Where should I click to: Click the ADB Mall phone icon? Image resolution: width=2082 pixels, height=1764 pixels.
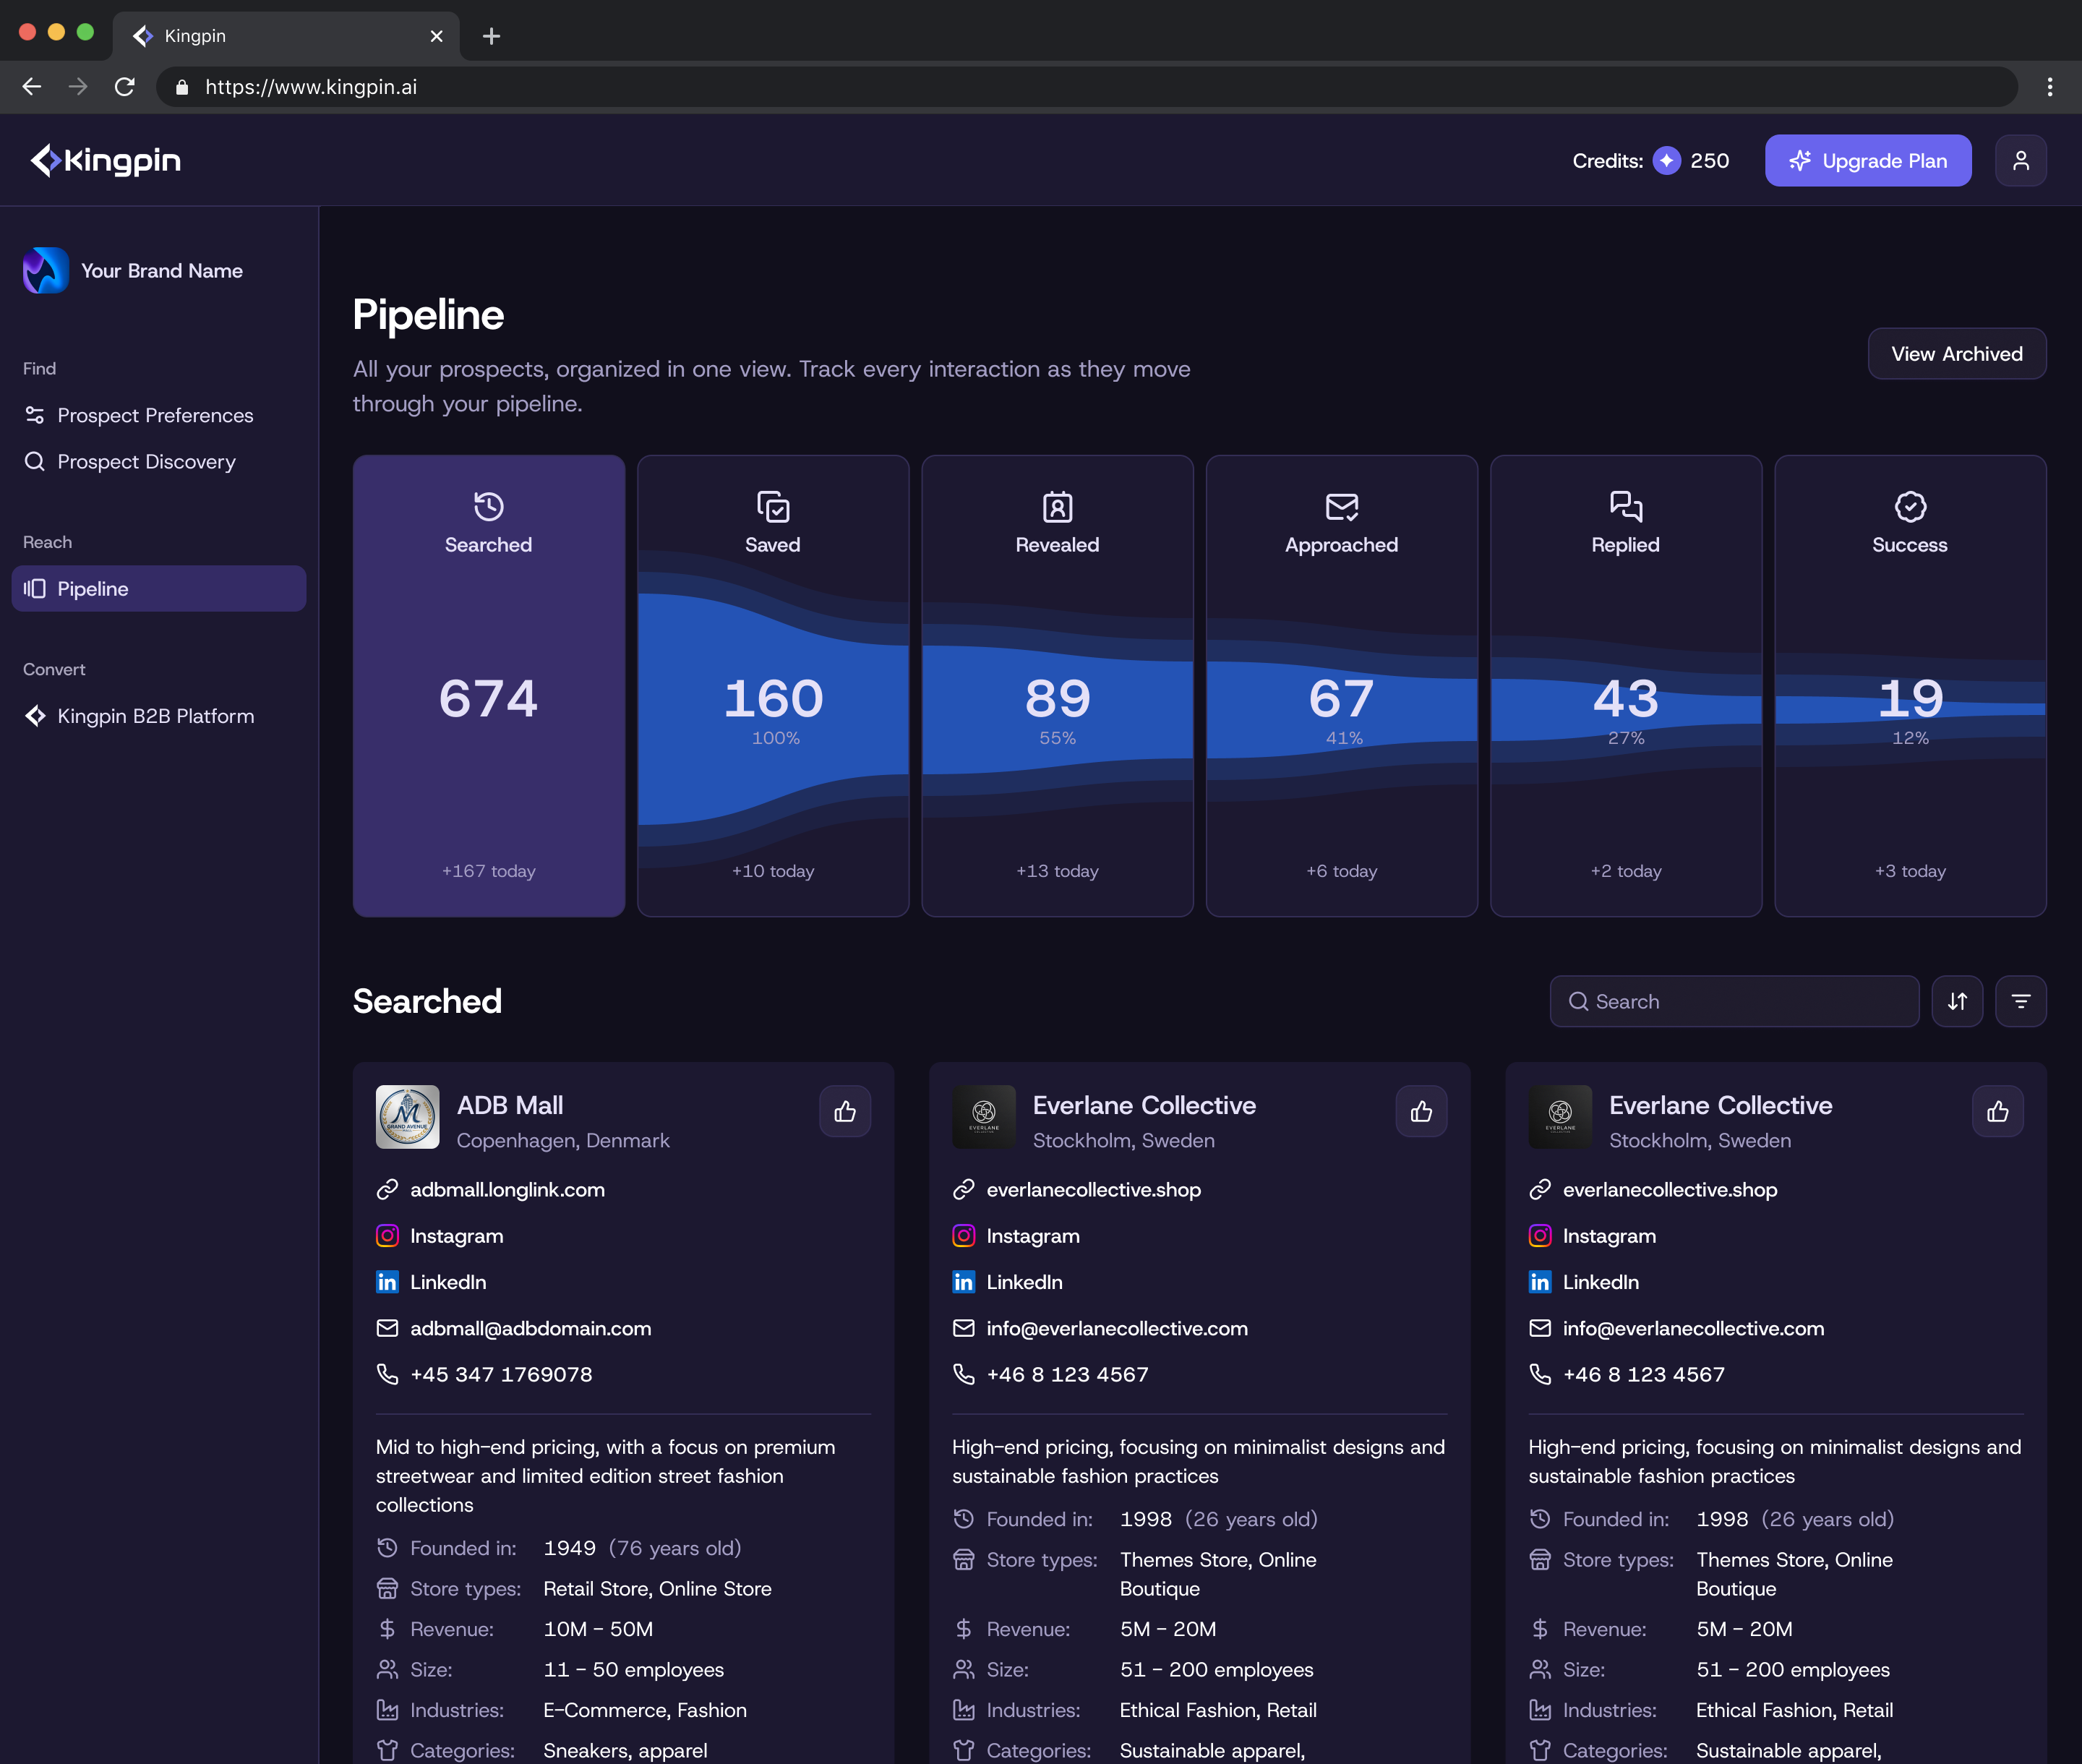tap(387, 1374)
